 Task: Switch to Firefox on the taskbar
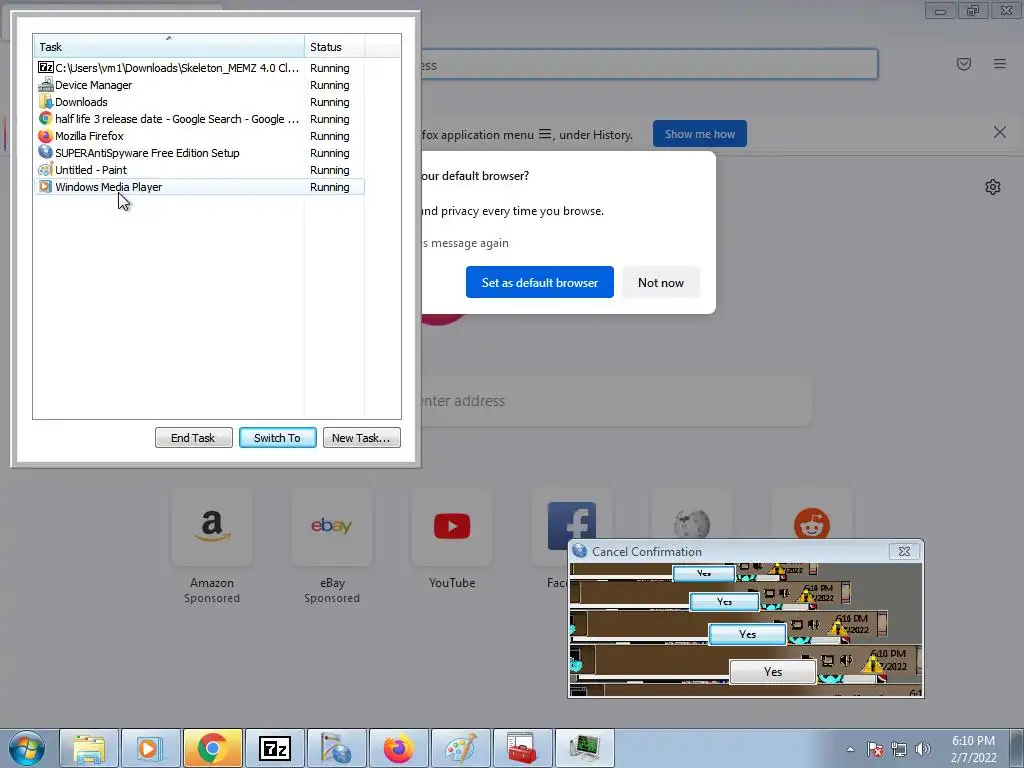(398, 748)
